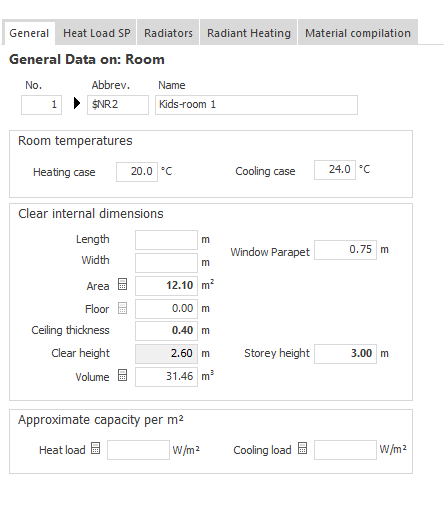Edit Ceiling thickness field showing 0.40
444x507 pixels.
pos(166,331)
